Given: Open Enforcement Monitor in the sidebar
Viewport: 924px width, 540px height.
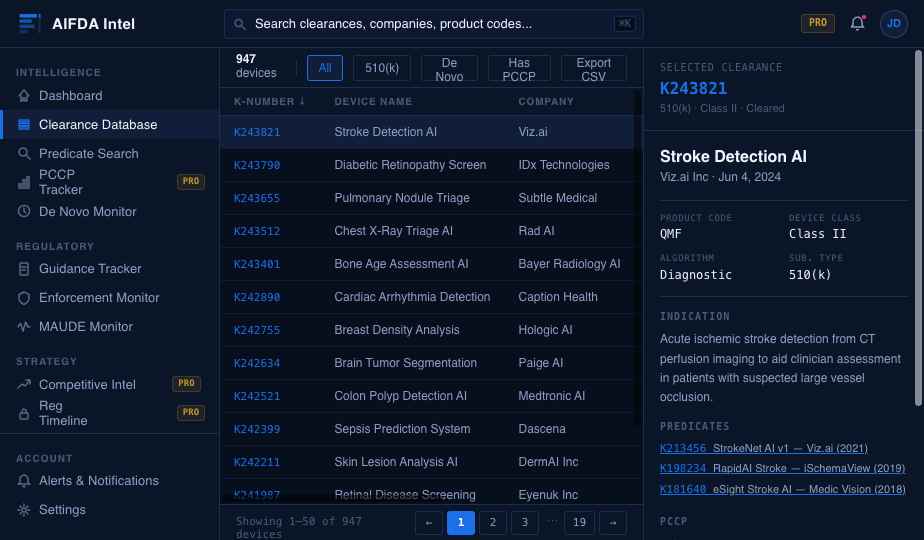Looking at the screenshot, I should (110, 298).
